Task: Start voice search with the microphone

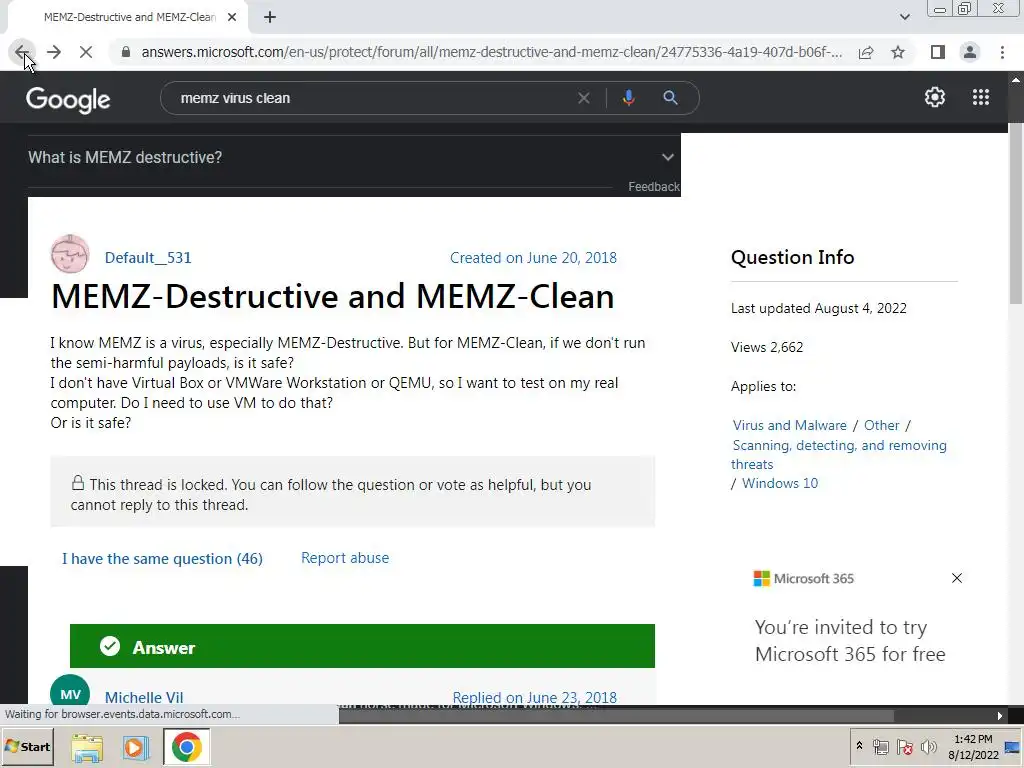Action: click(628, 98)
